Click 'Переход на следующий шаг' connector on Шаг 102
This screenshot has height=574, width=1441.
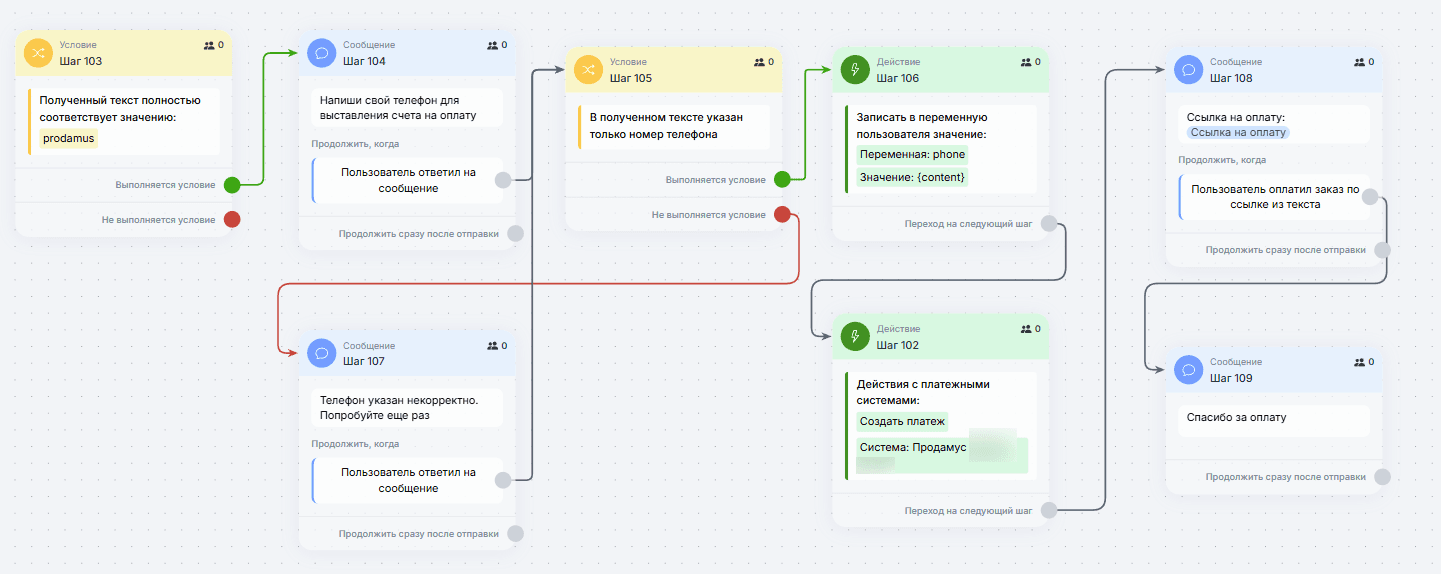(1049, 510)
